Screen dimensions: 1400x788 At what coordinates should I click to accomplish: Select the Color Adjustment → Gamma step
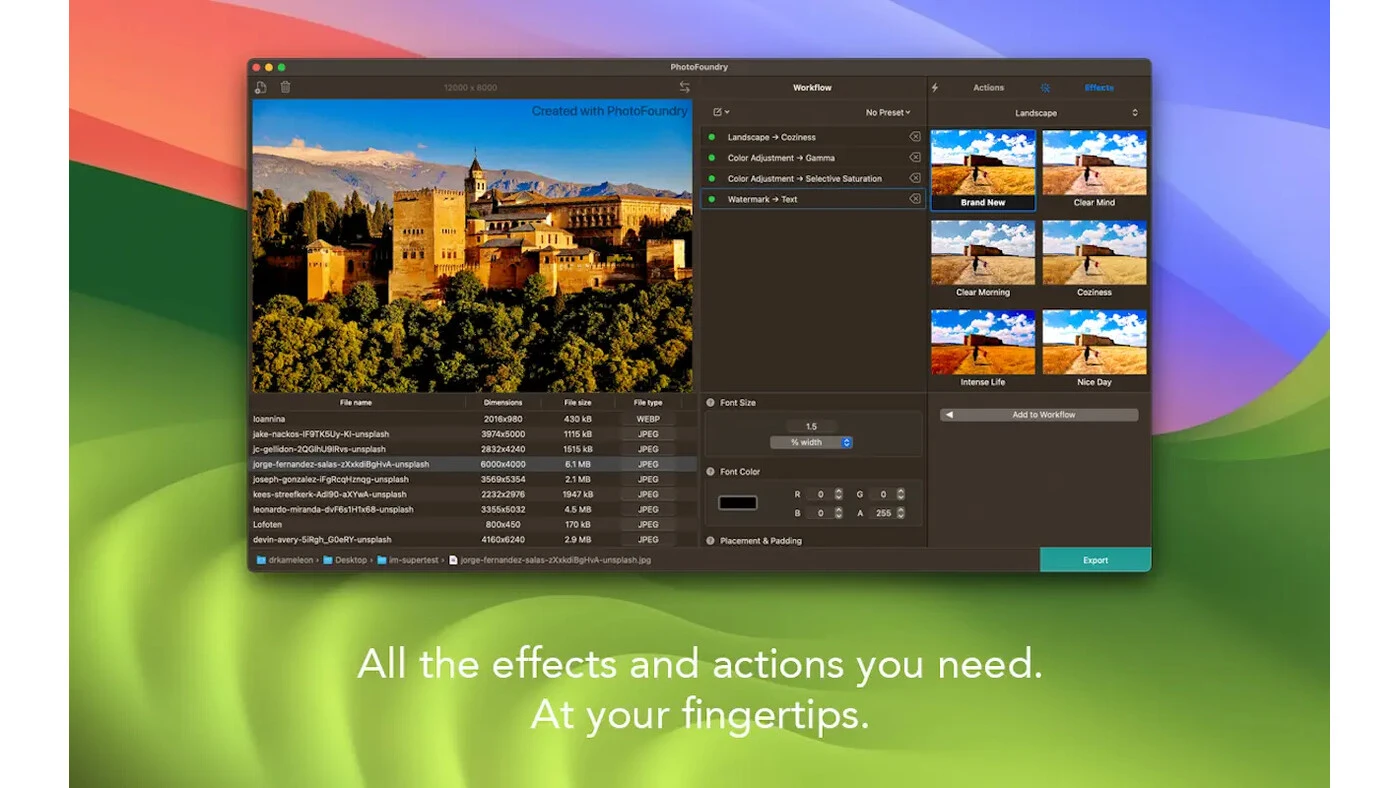812,158
